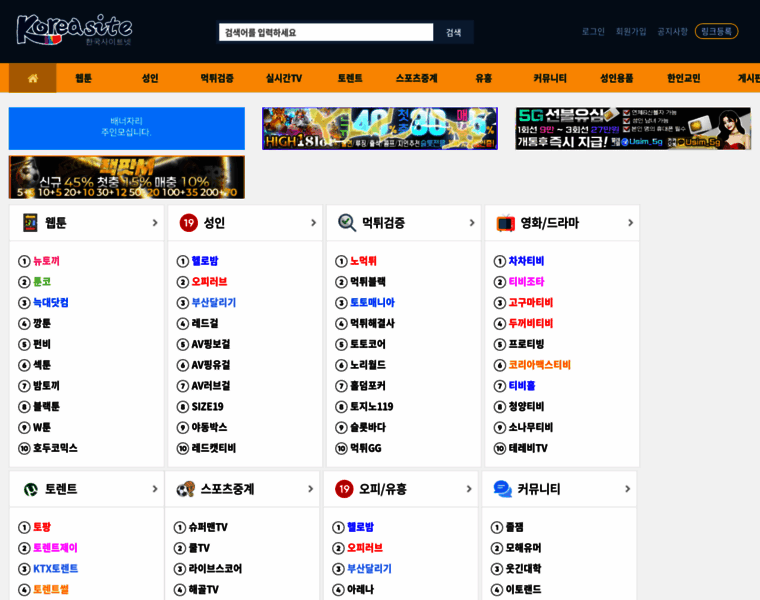Screen dimensions: 760x600
Task: Expand the 스포츠중계 section chevron arrow
Action: click(310, 489)
